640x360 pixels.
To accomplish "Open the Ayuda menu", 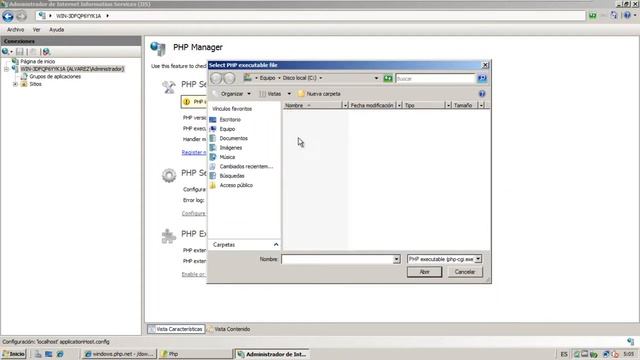I will [56, 30].
